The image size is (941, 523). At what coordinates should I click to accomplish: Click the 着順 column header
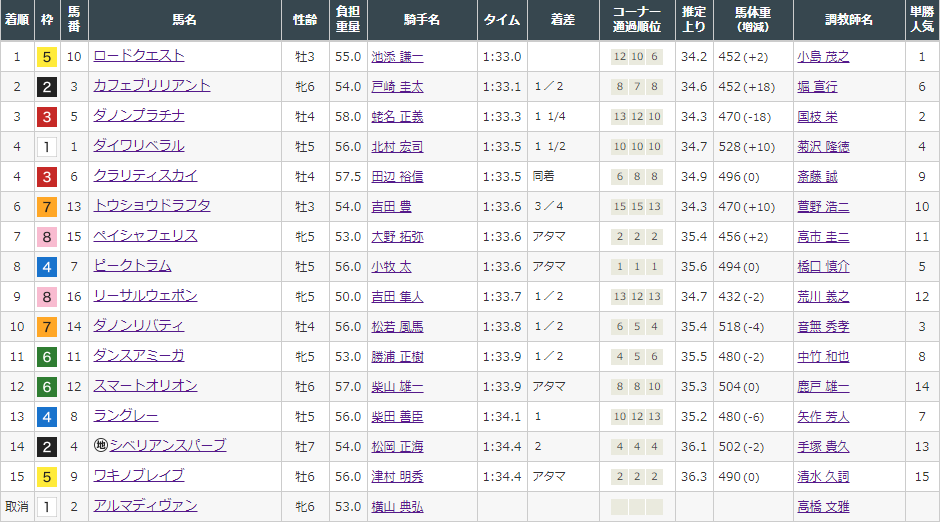(x=17, y=20)
